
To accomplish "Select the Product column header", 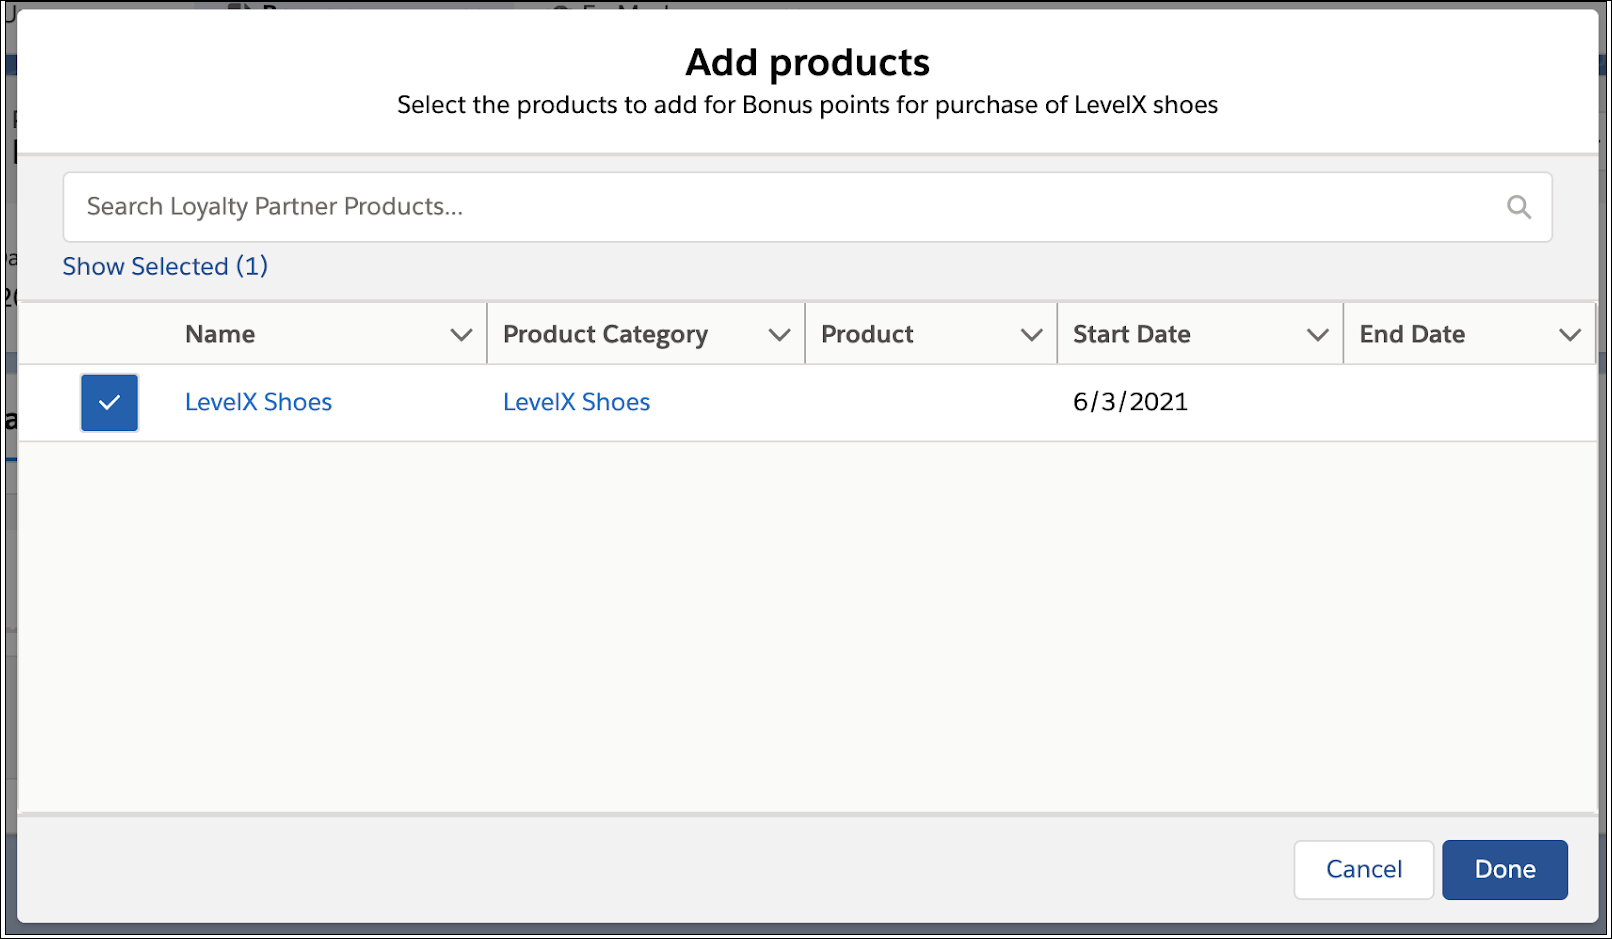I will 867,334.
